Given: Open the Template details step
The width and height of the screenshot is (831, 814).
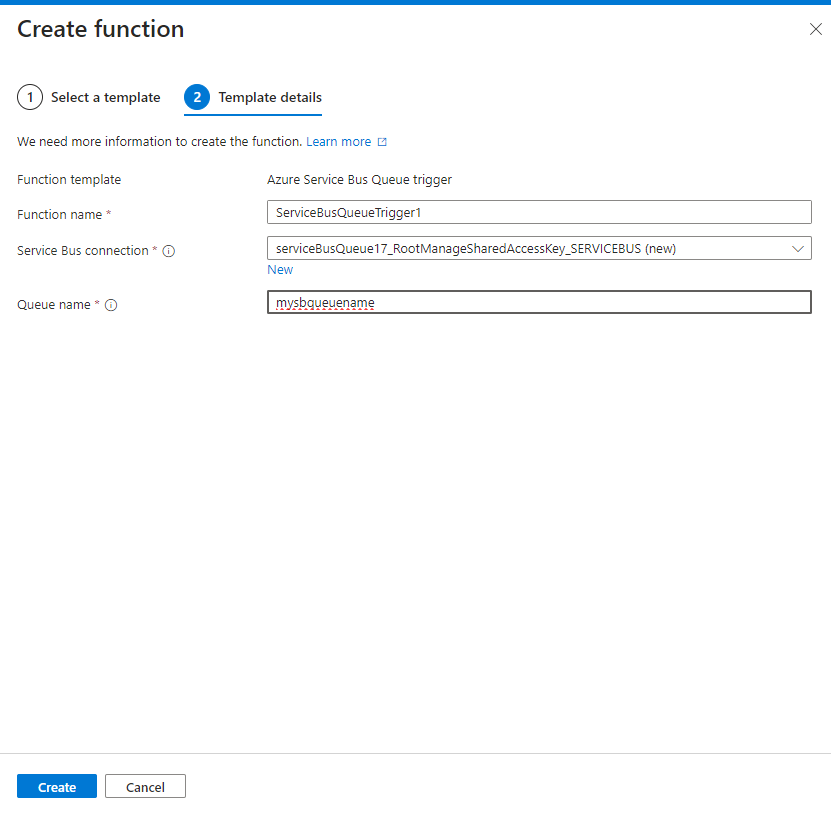Looking at the screenshot, I should pos(253,98).
